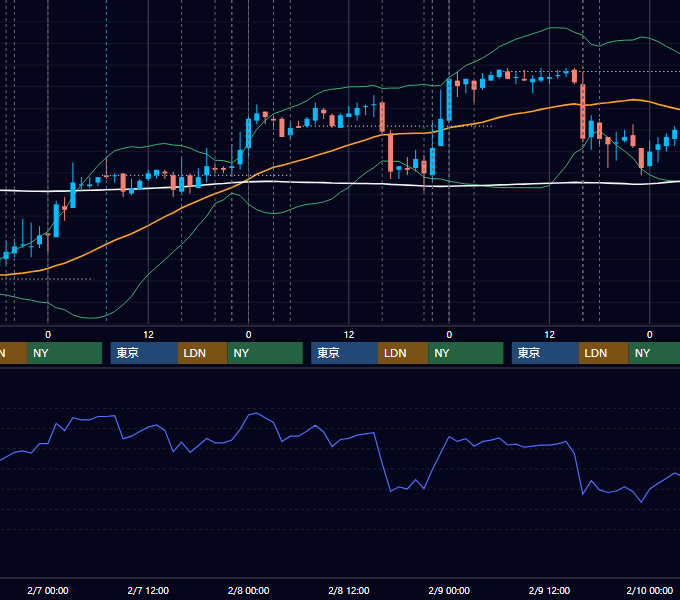Click the 2/9 12:00 date label

(x=549, y=590)
